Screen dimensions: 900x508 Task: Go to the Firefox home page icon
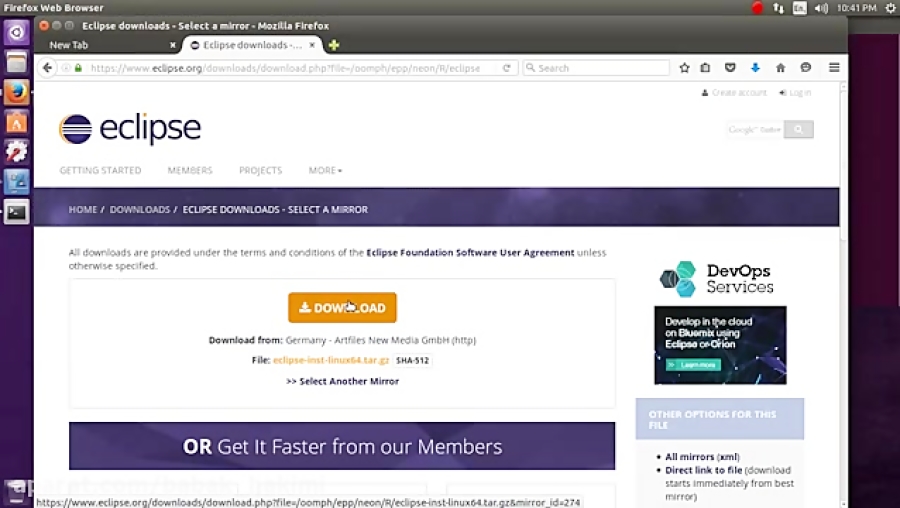pyautogui.click(x=781, y=68)
